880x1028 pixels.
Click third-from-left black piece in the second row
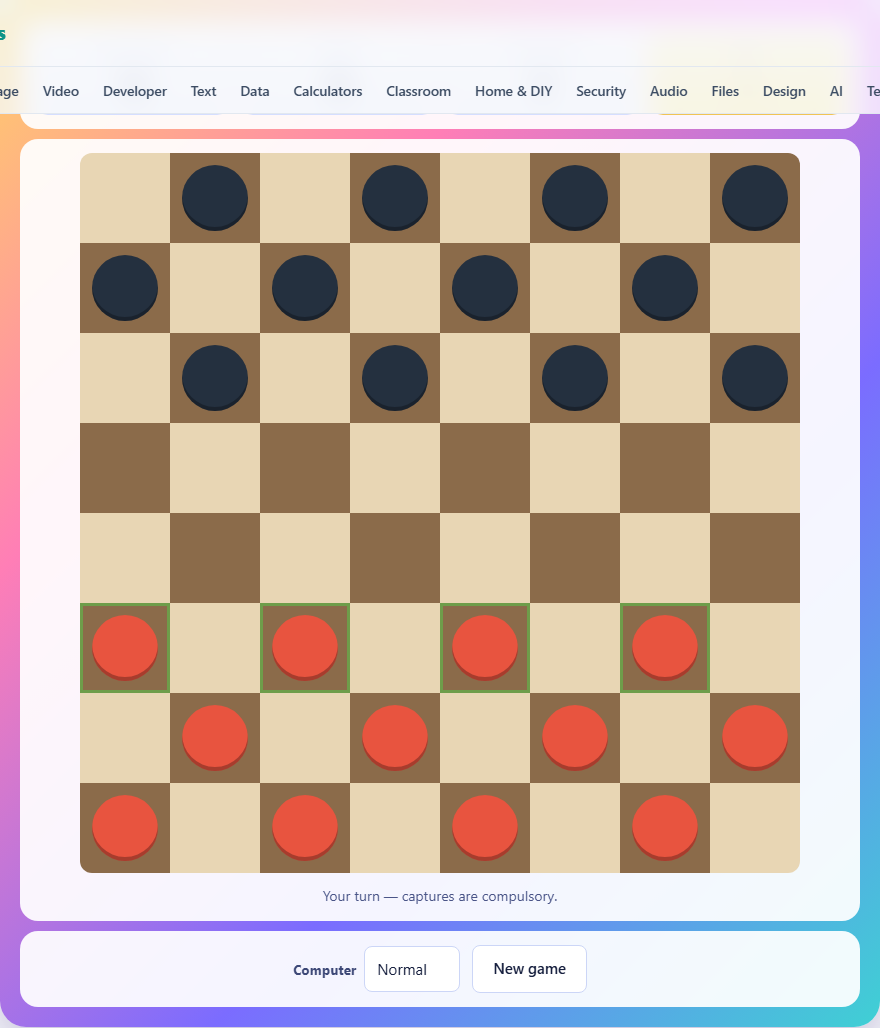tap(485, 287)
